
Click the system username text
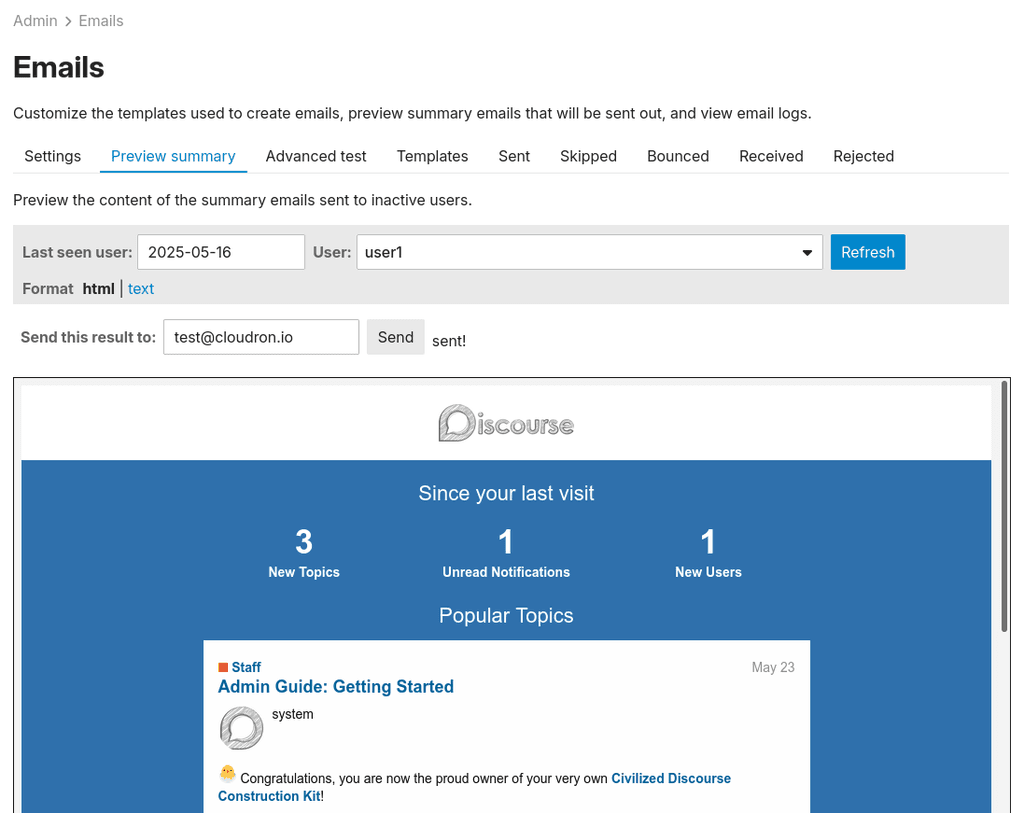tap(293, 714)
